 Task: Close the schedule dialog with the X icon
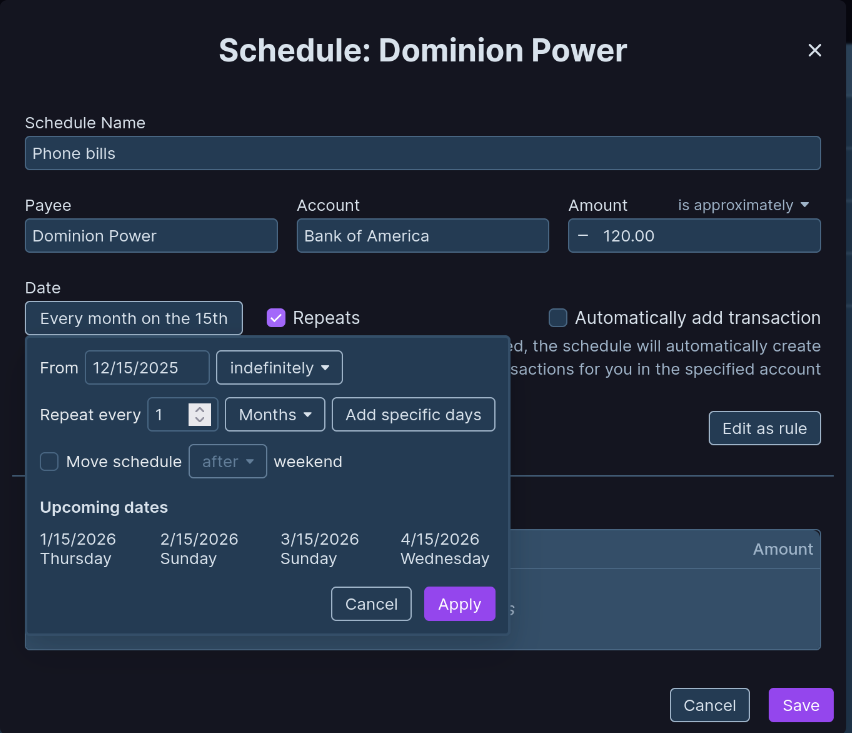point(815,50)
